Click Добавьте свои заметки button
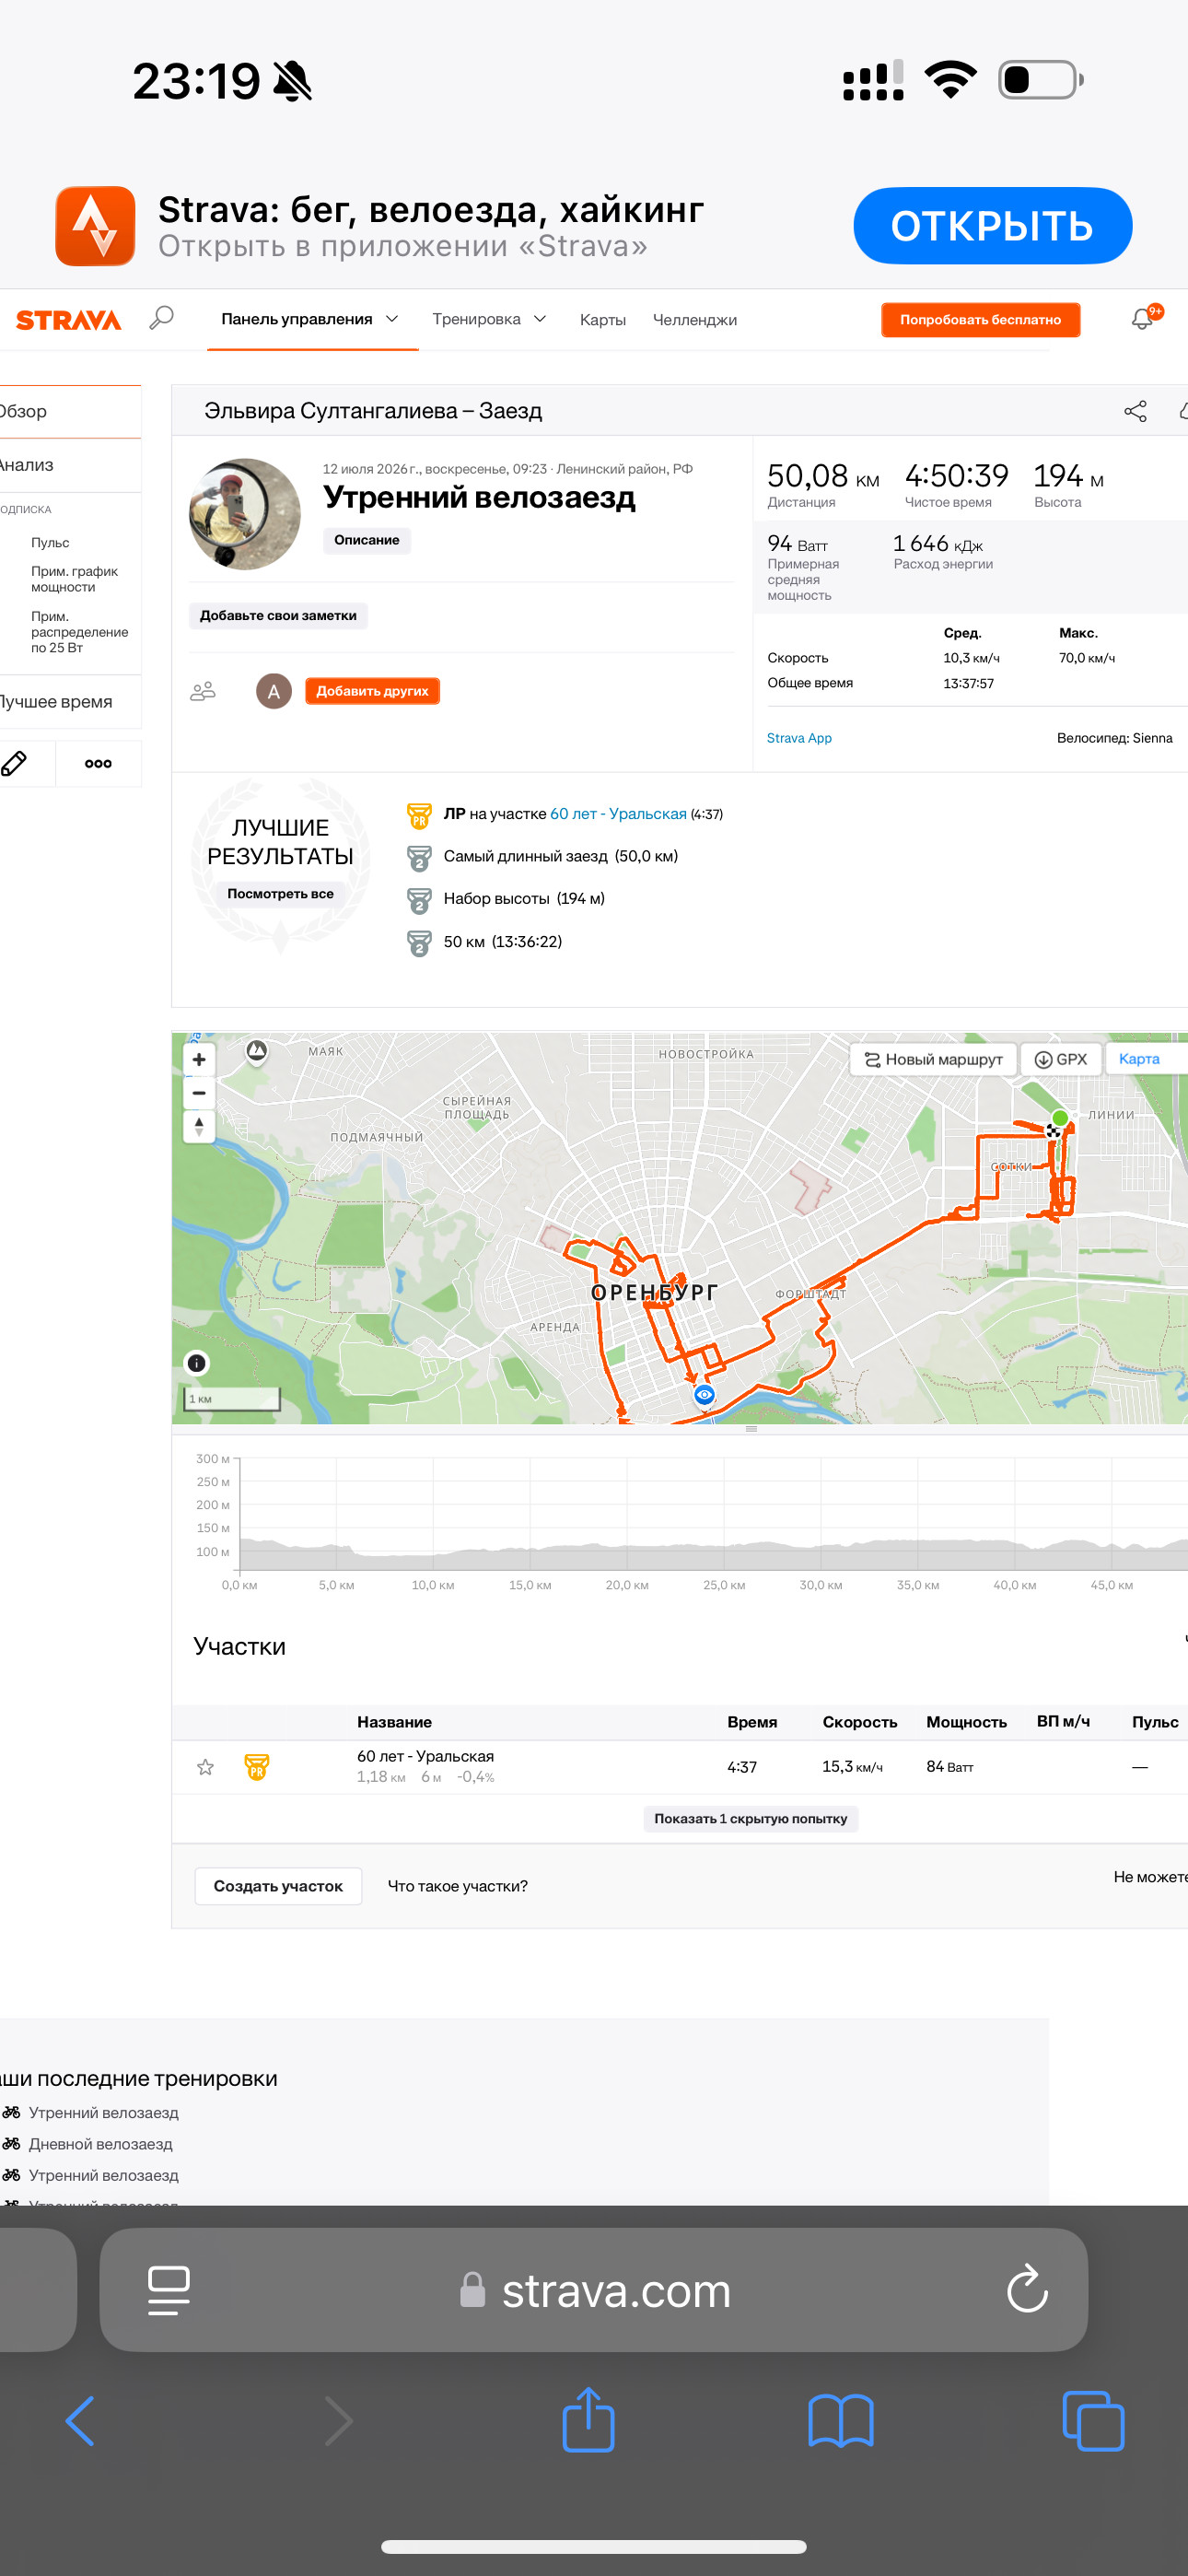Viewport: 1188px width, 2576px height. tap(278, 616)
